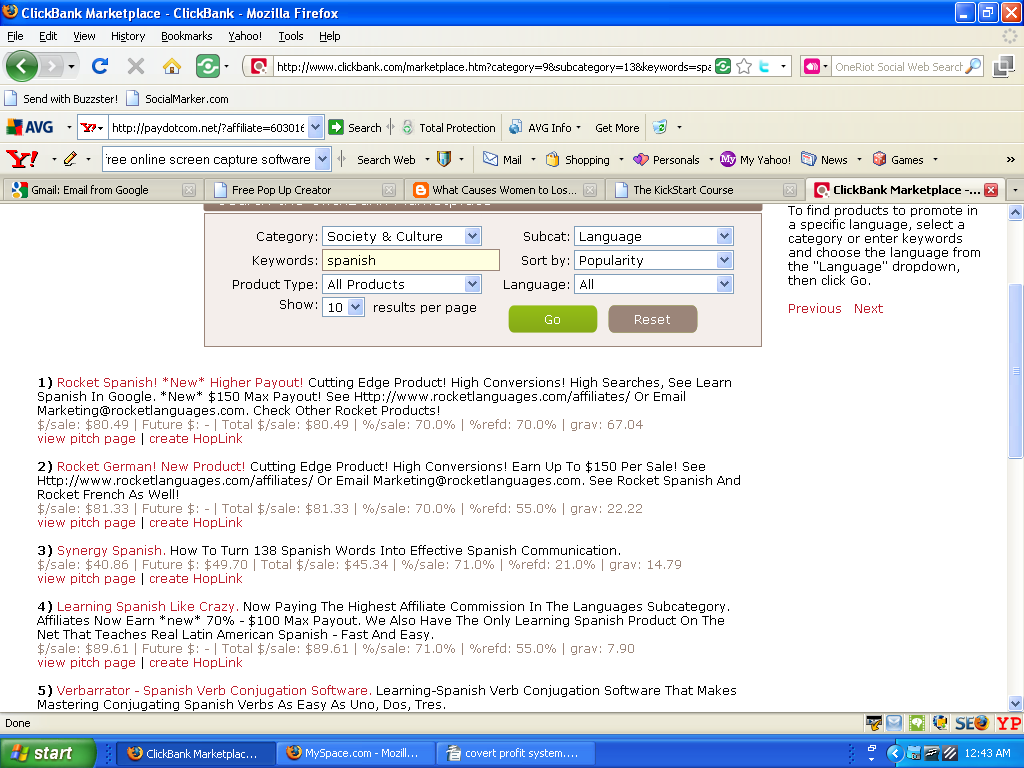This screenshot has width=1024, height=768.
Task: Open the Rocket Spanish create HopLink link
Action: pos(196,439)
